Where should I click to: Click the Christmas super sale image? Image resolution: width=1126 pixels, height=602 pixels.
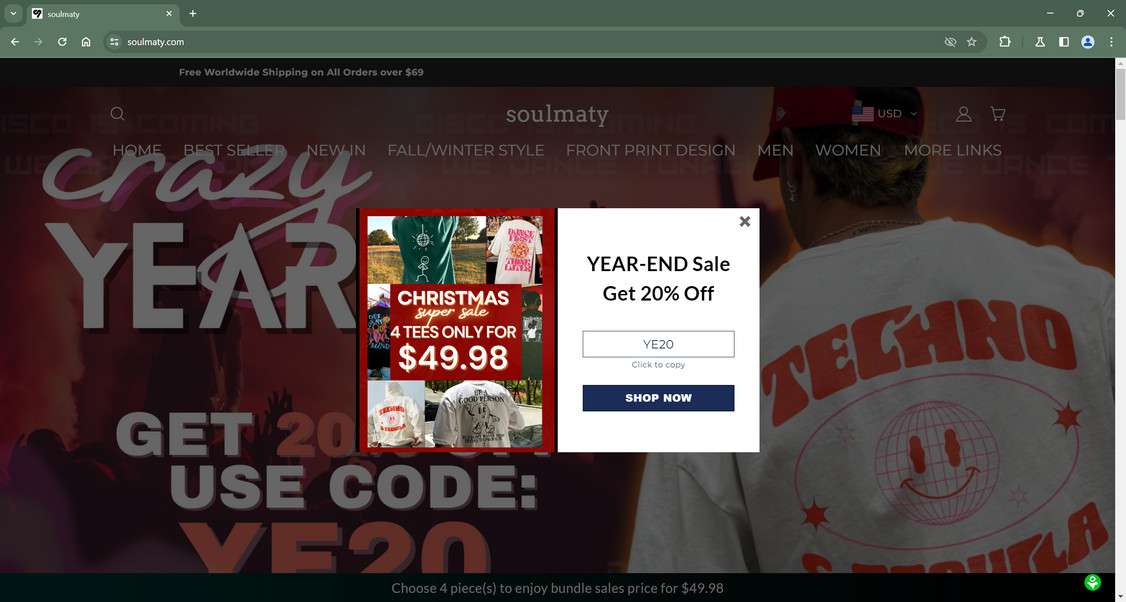(x=456, y=330)
